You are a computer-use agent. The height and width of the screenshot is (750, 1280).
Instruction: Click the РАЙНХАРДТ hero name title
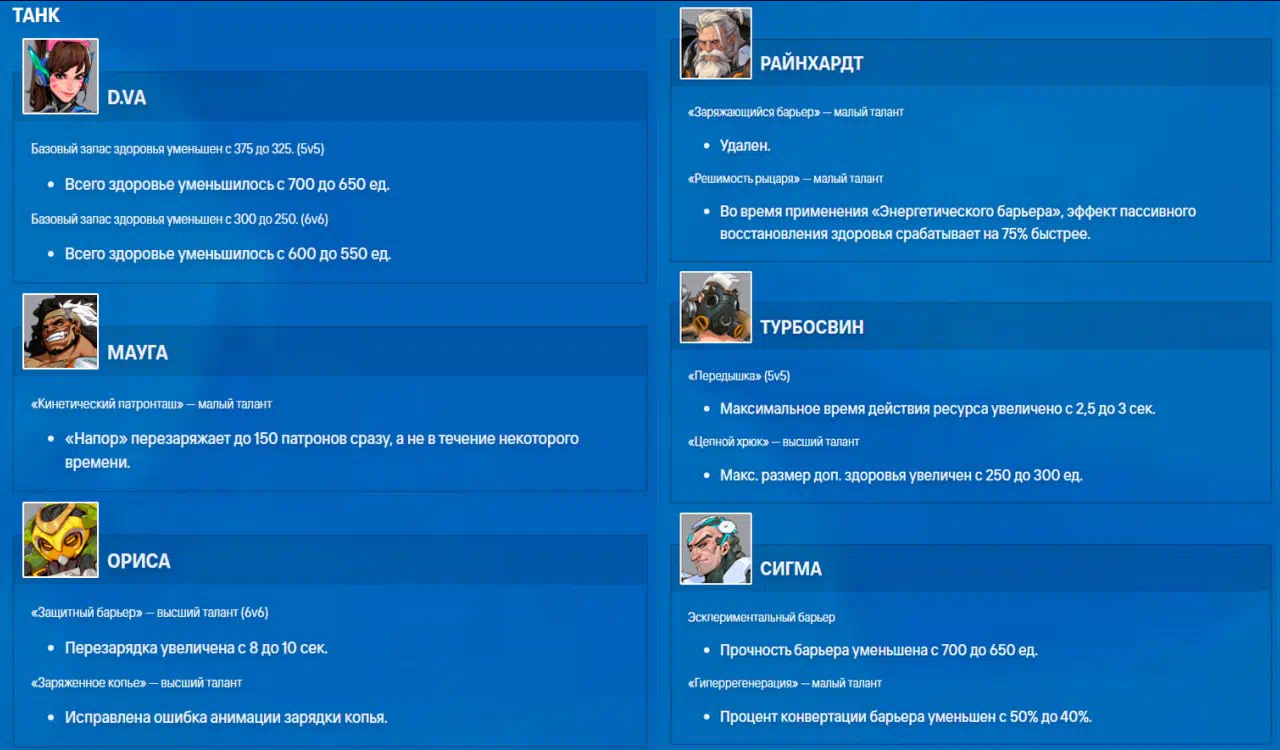[811, 64]
